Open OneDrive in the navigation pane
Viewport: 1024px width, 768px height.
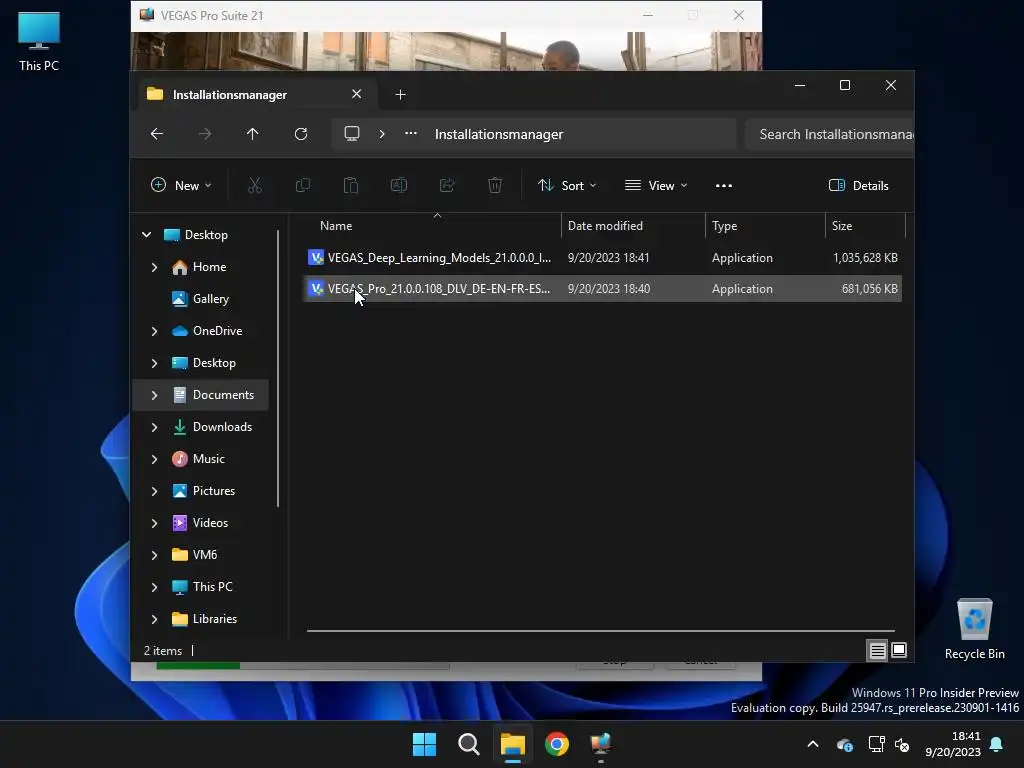click(217, 331)
